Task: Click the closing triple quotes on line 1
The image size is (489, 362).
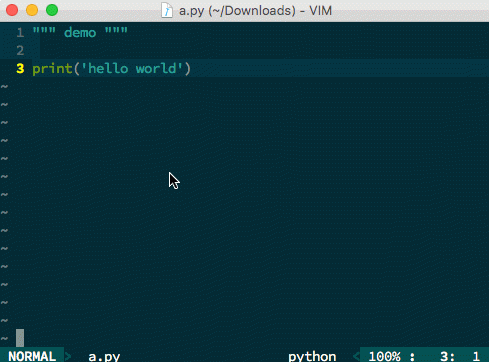Action: 116,30
